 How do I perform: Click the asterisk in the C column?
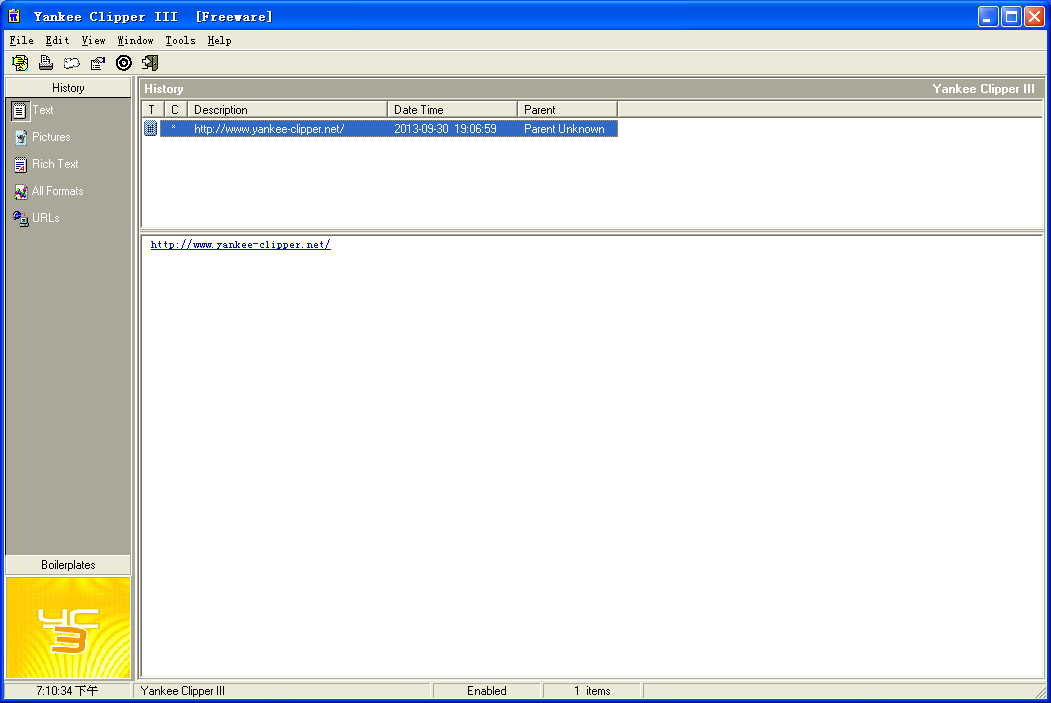coord(174,128)
